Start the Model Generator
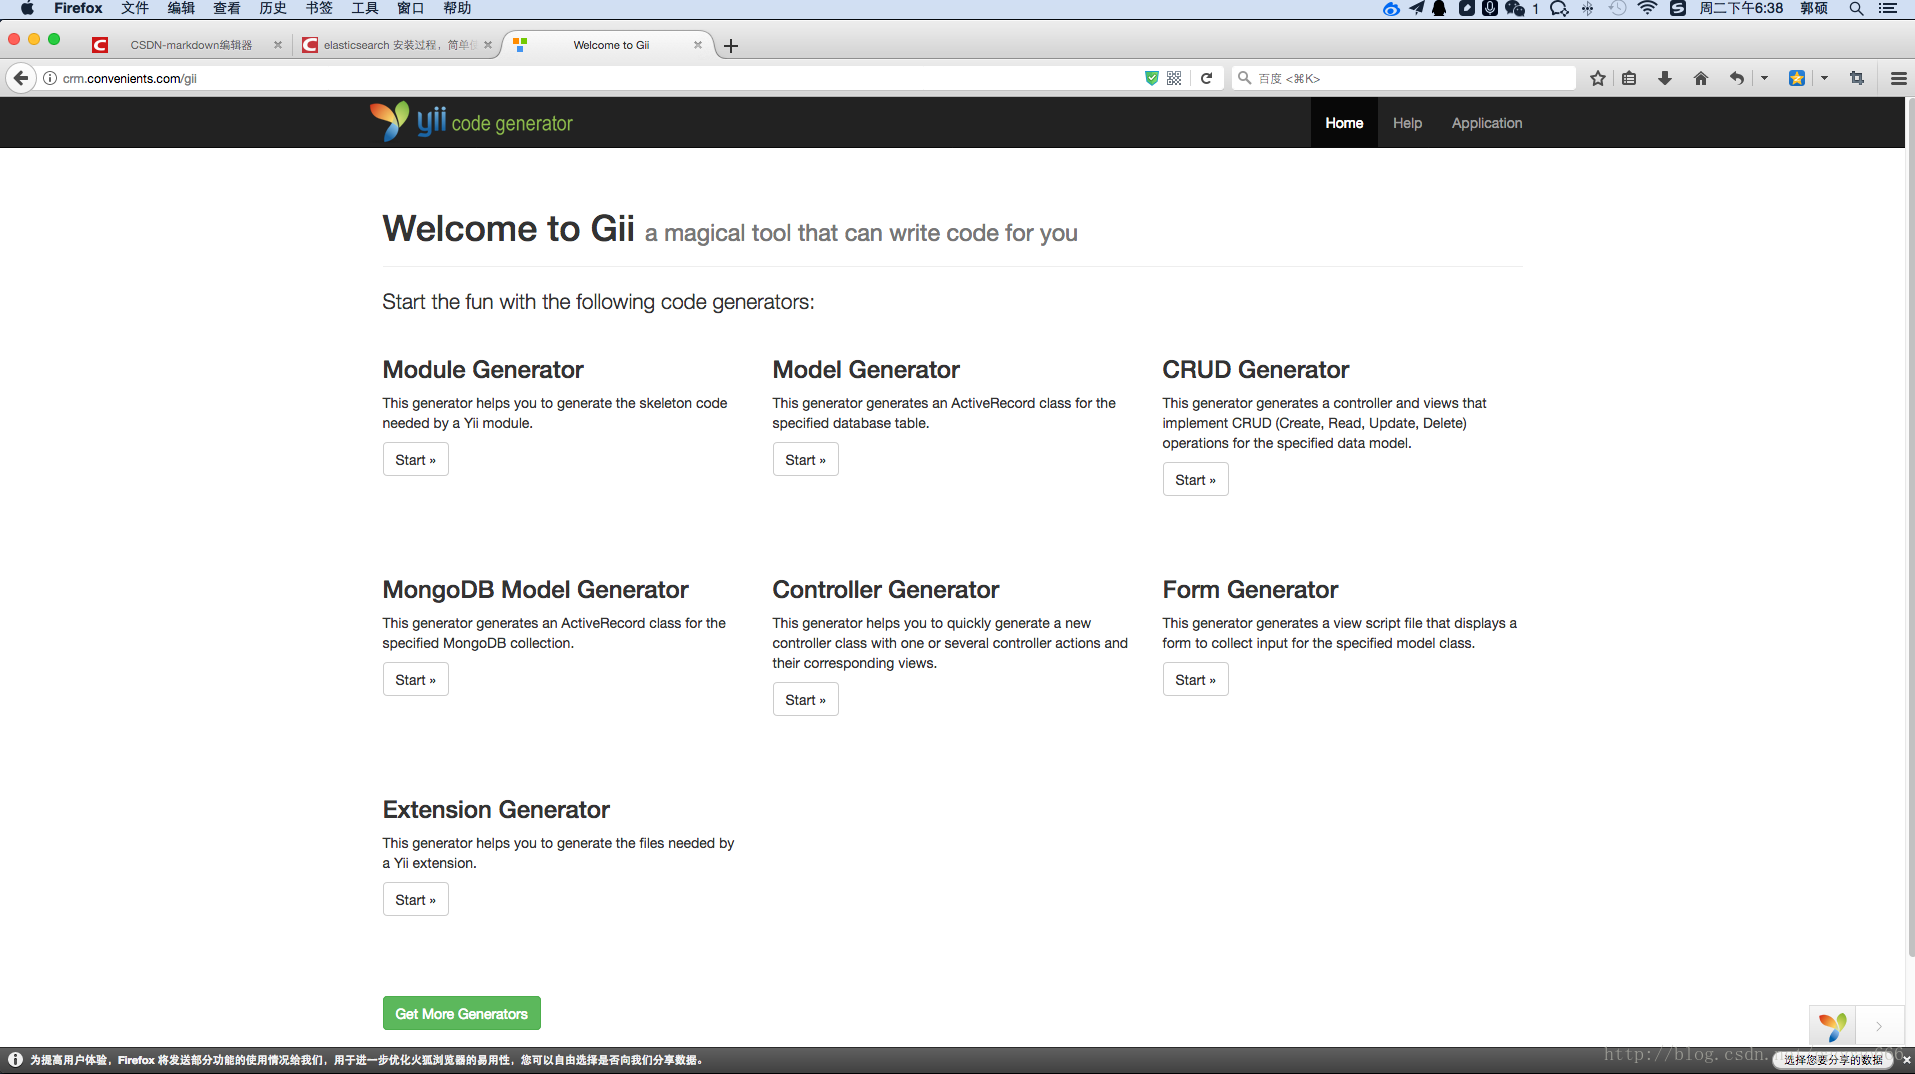 coord(805,460)
